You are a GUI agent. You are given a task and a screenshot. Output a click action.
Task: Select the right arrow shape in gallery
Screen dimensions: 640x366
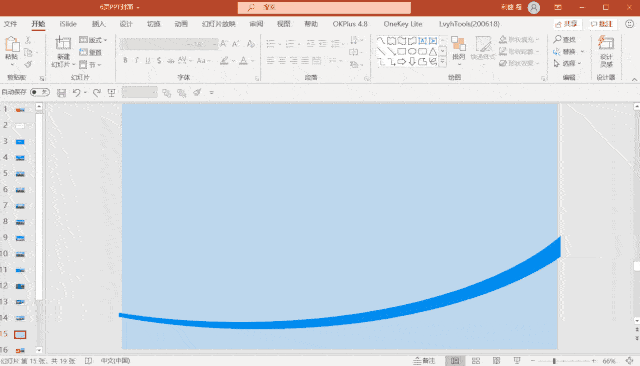pyautogui.click(x=402, y=62)
